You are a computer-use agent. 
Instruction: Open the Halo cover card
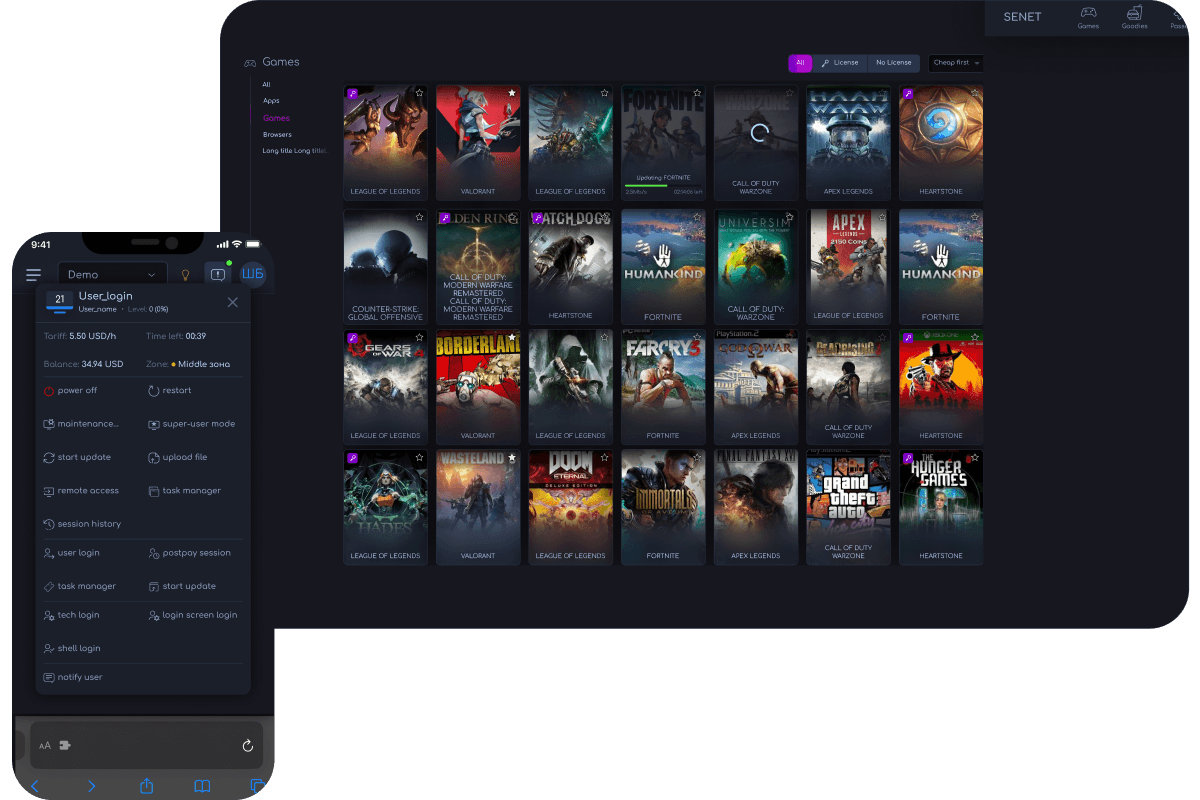point(848,143)
